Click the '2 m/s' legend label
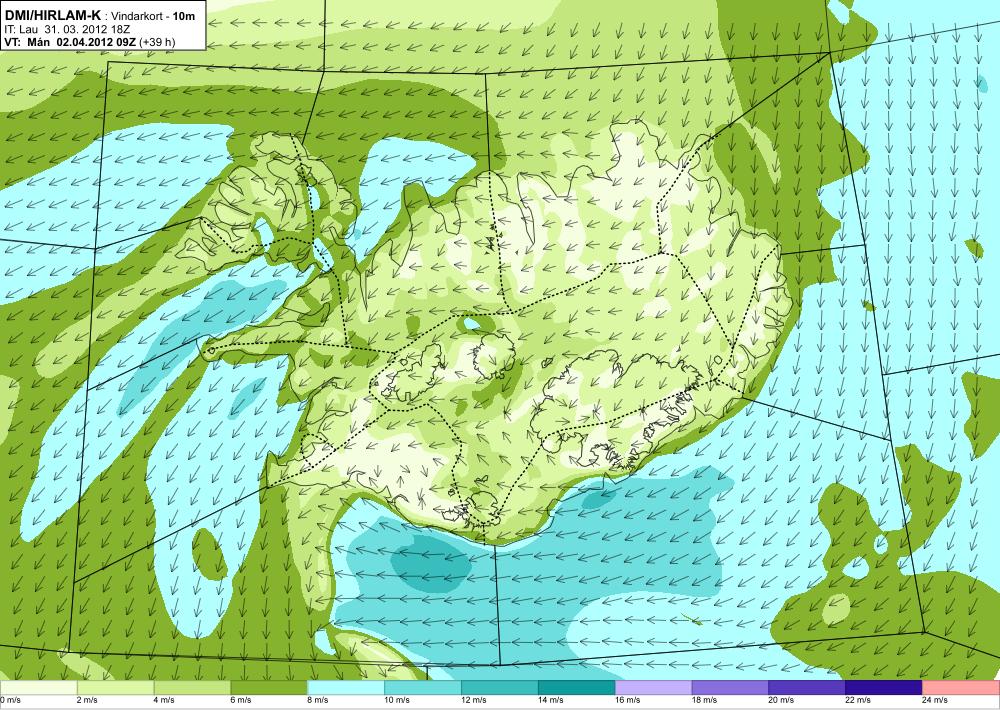 coord(87,700)
